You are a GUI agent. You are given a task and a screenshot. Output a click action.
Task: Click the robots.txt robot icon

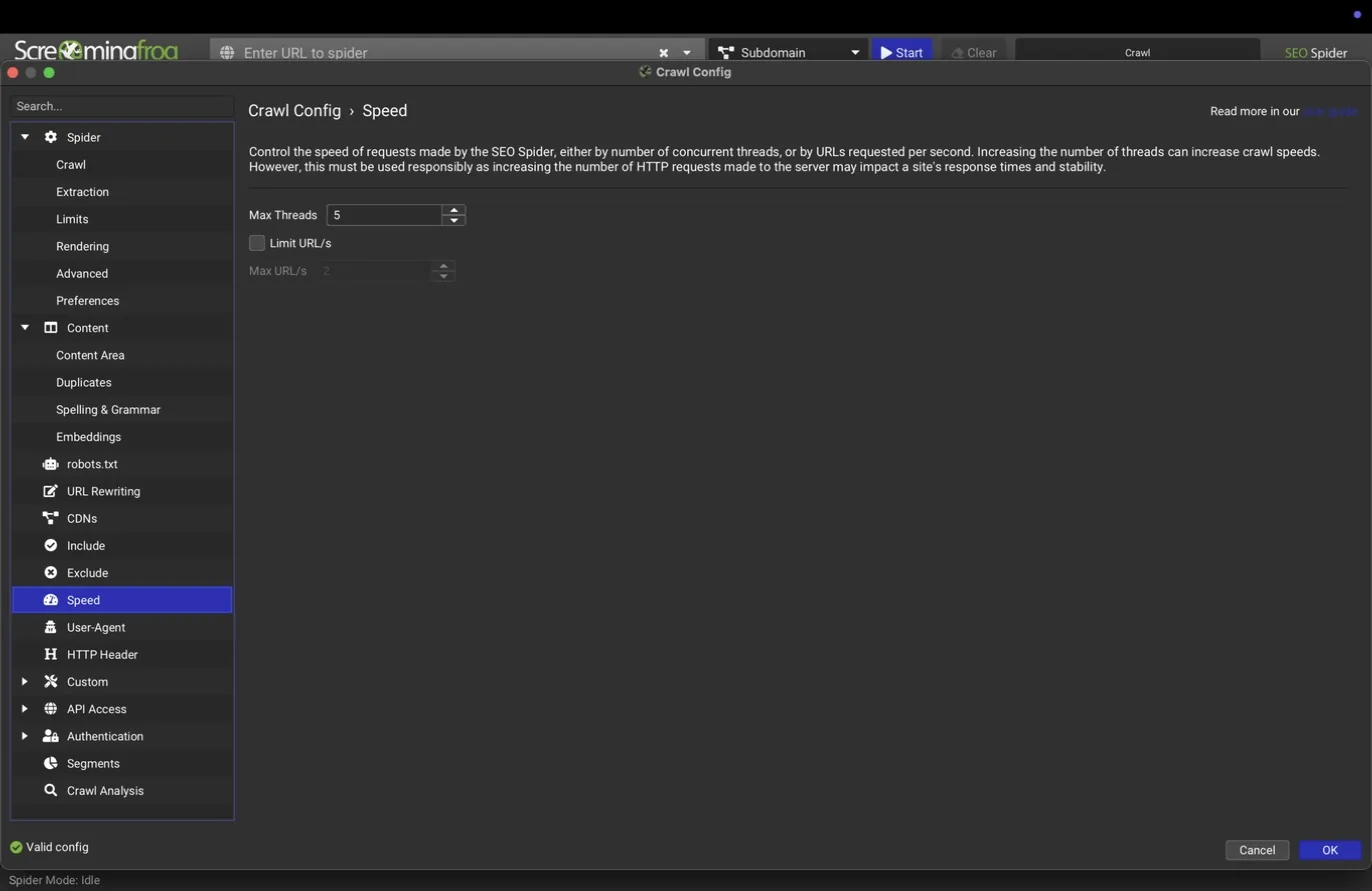50,464
